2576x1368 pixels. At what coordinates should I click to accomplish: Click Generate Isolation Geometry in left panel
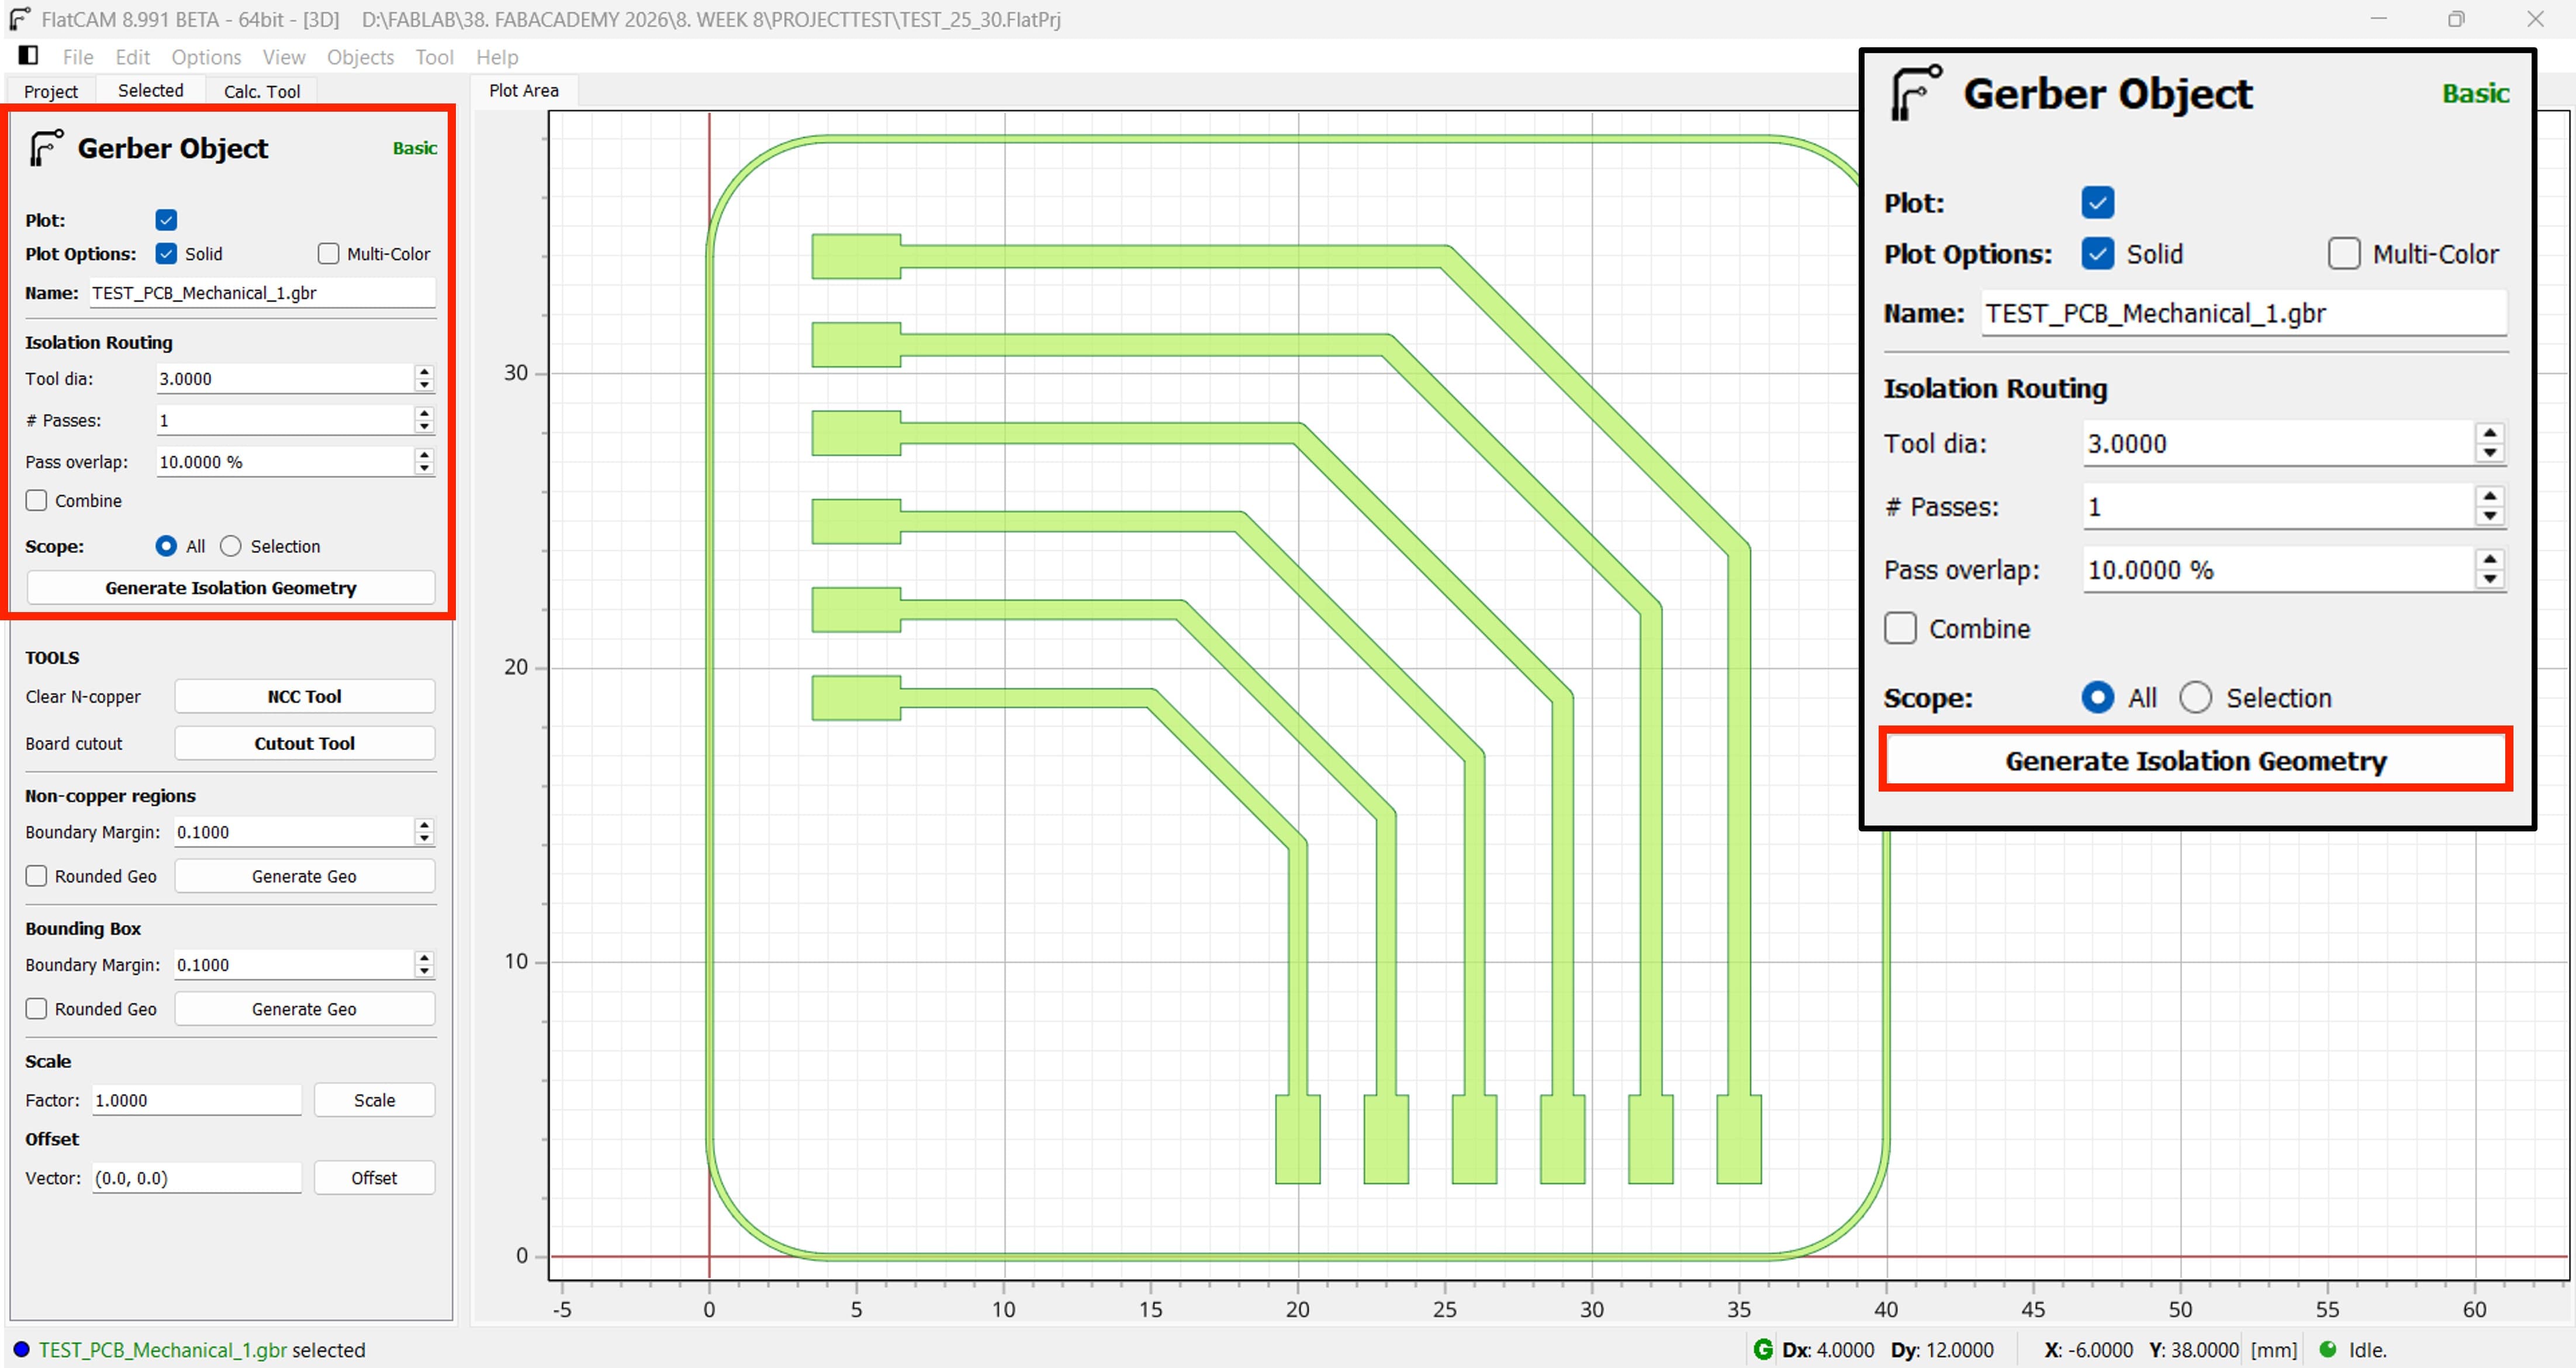[x=230, y=588]
